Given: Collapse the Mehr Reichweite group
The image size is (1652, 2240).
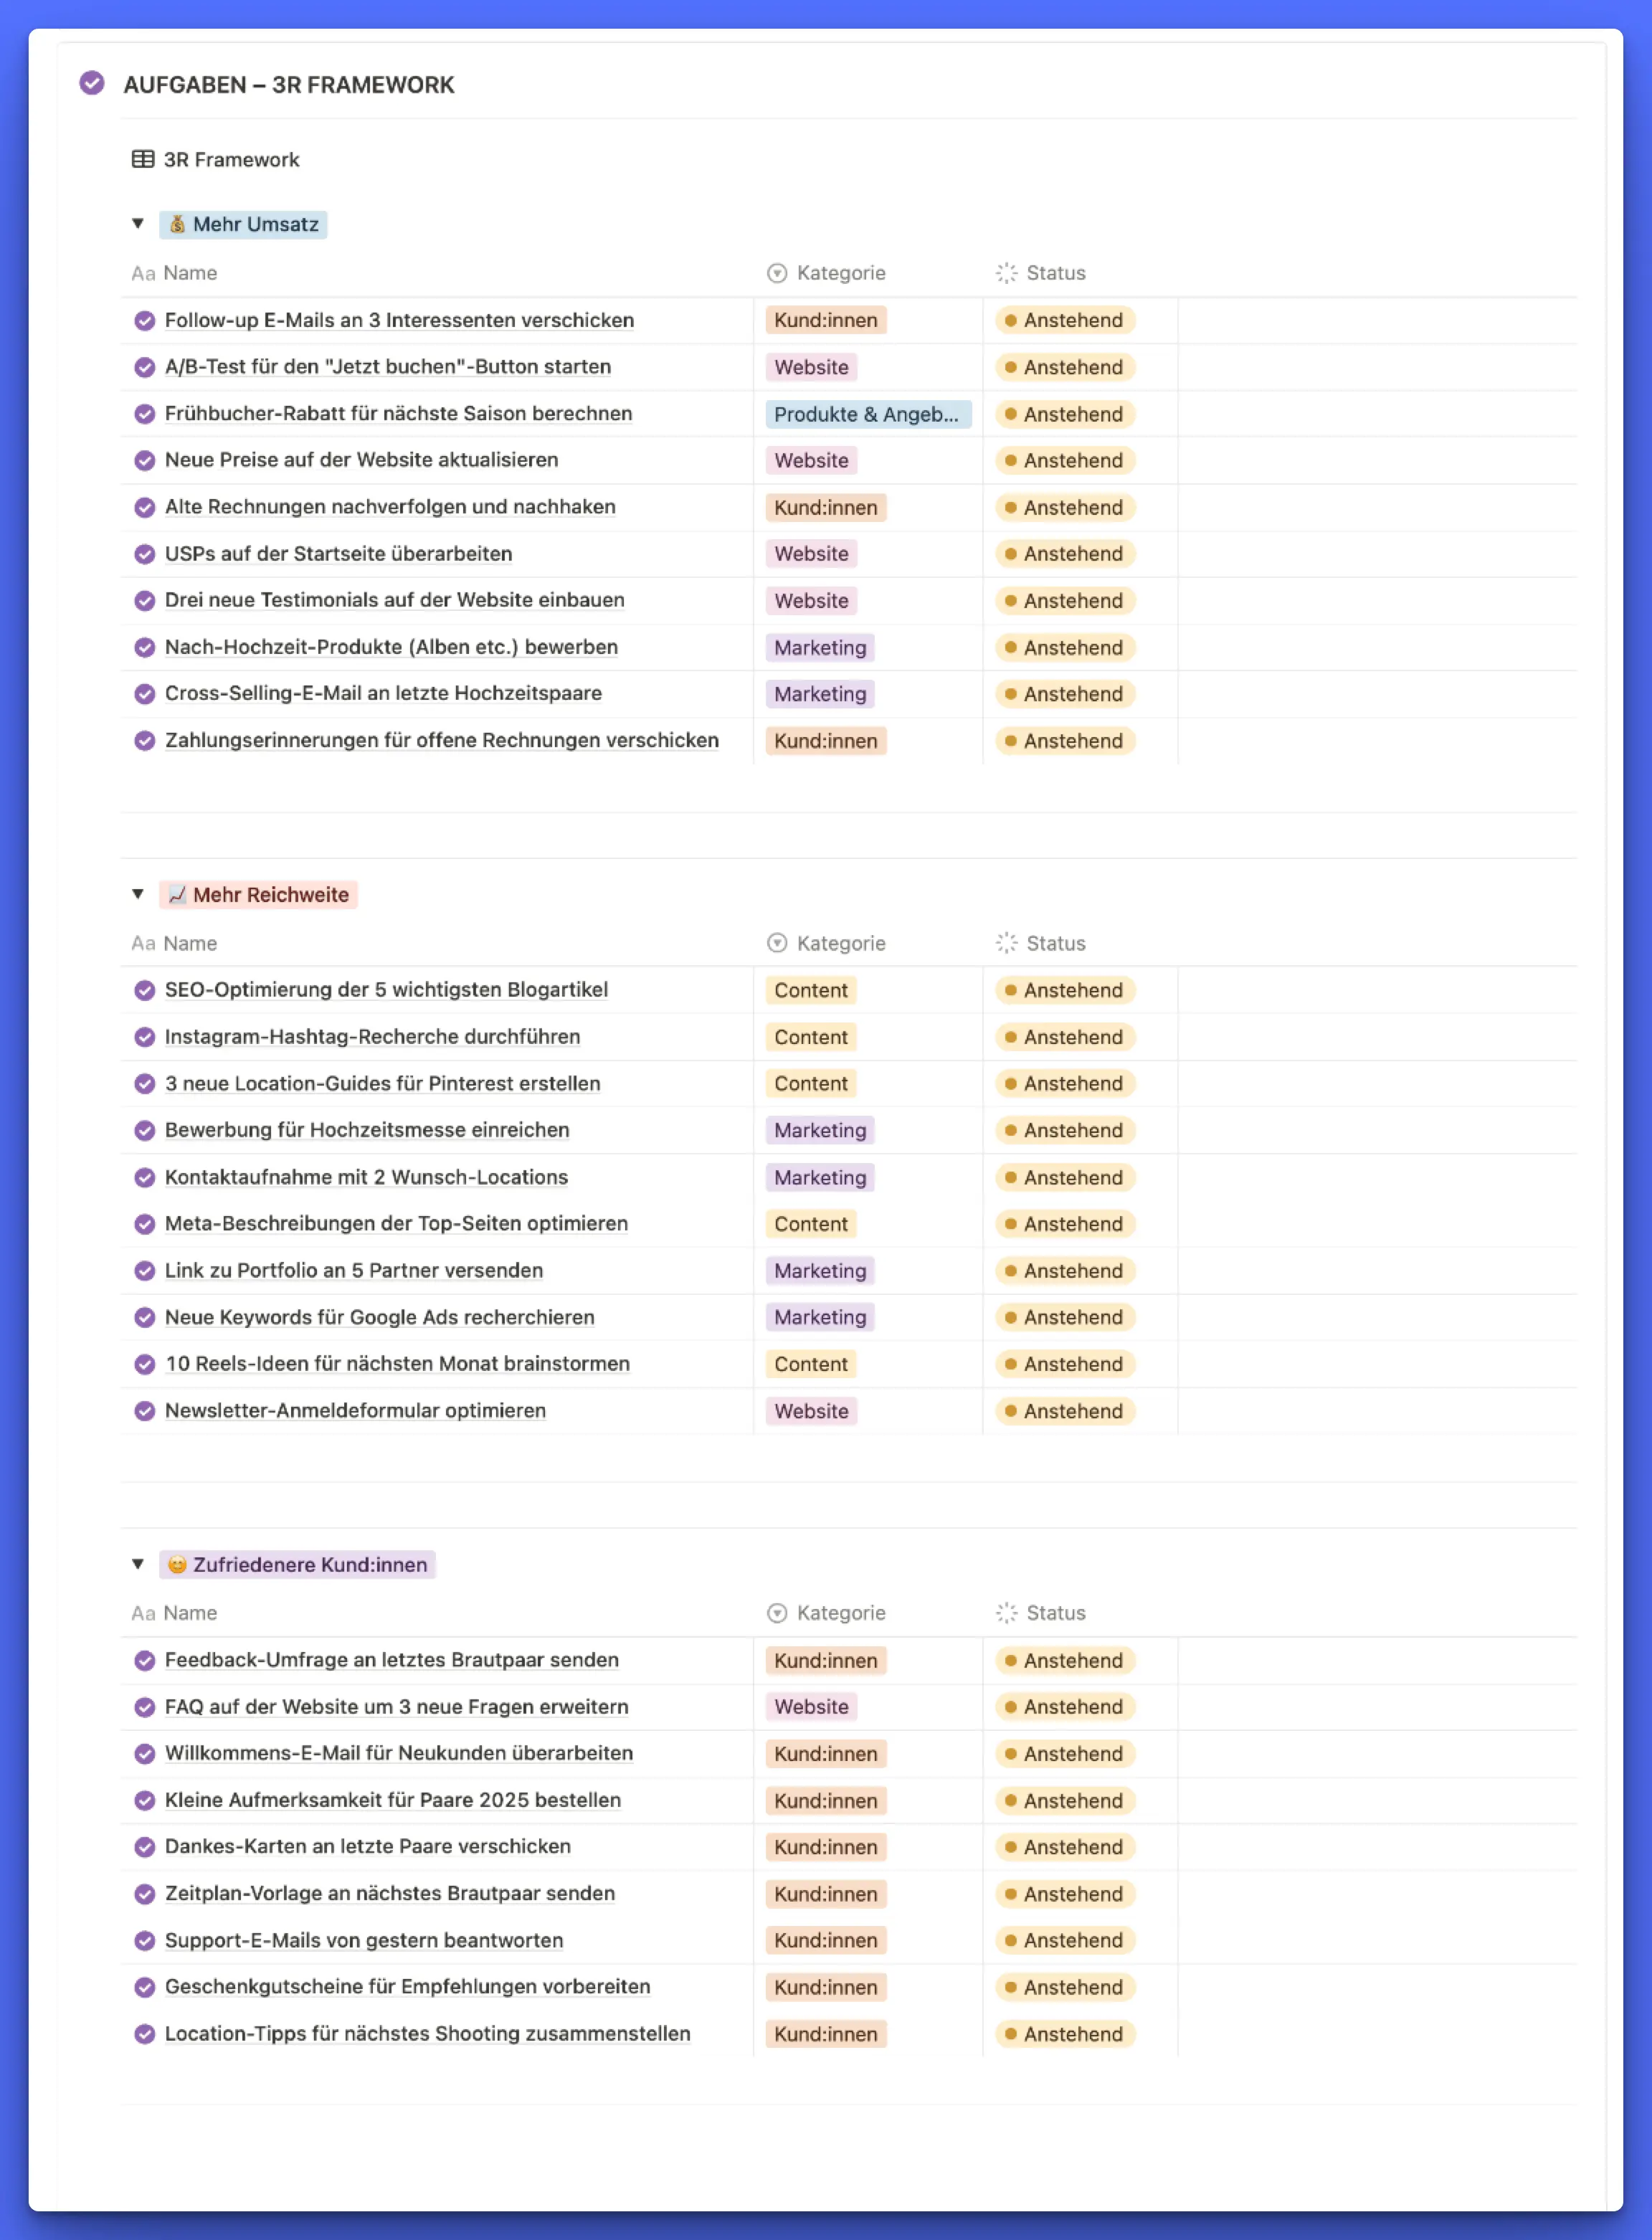Looking at the screenshot, I should pos(138,894).
